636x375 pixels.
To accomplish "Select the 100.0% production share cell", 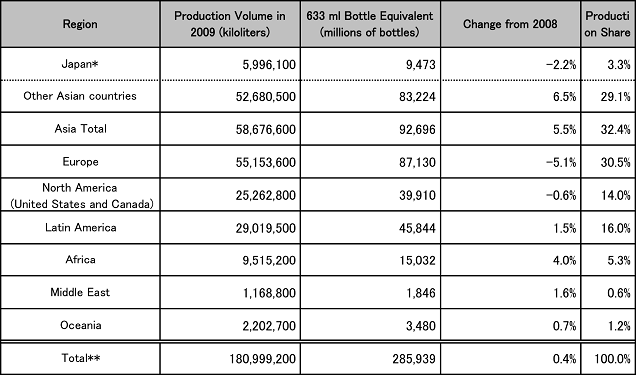I will coord(608,358).
